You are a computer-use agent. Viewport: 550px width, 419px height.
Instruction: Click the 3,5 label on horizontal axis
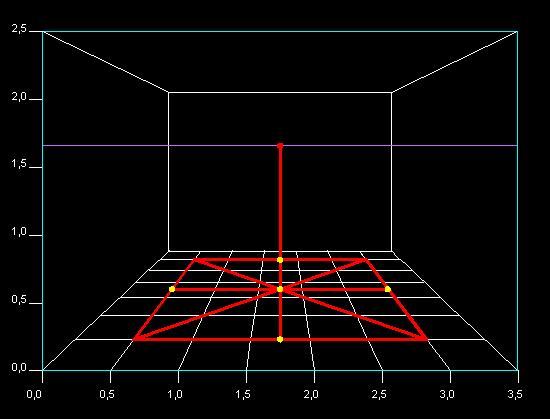click(515, 394)
